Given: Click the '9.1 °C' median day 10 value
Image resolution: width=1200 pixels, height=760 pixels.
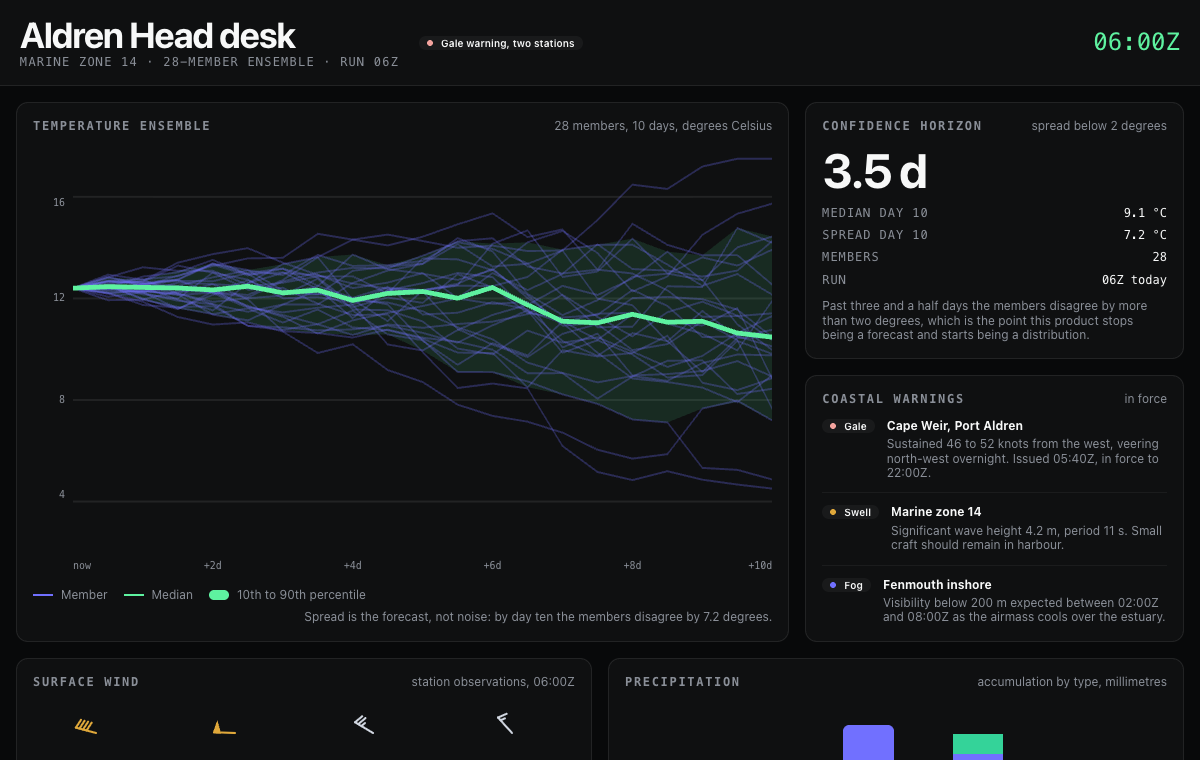Looking at the screenshot, I should [x=1144, y=213].
